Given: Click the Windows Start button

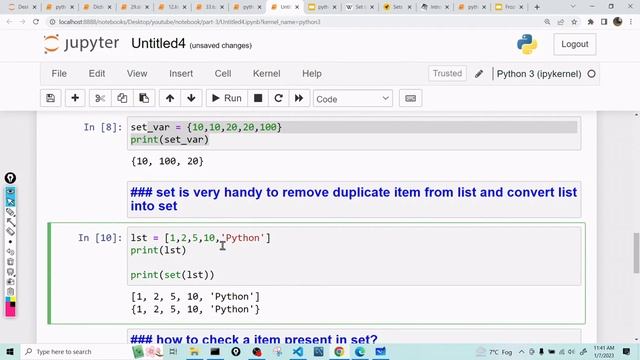Looking at the screenshot, I should tap(10, 351).
